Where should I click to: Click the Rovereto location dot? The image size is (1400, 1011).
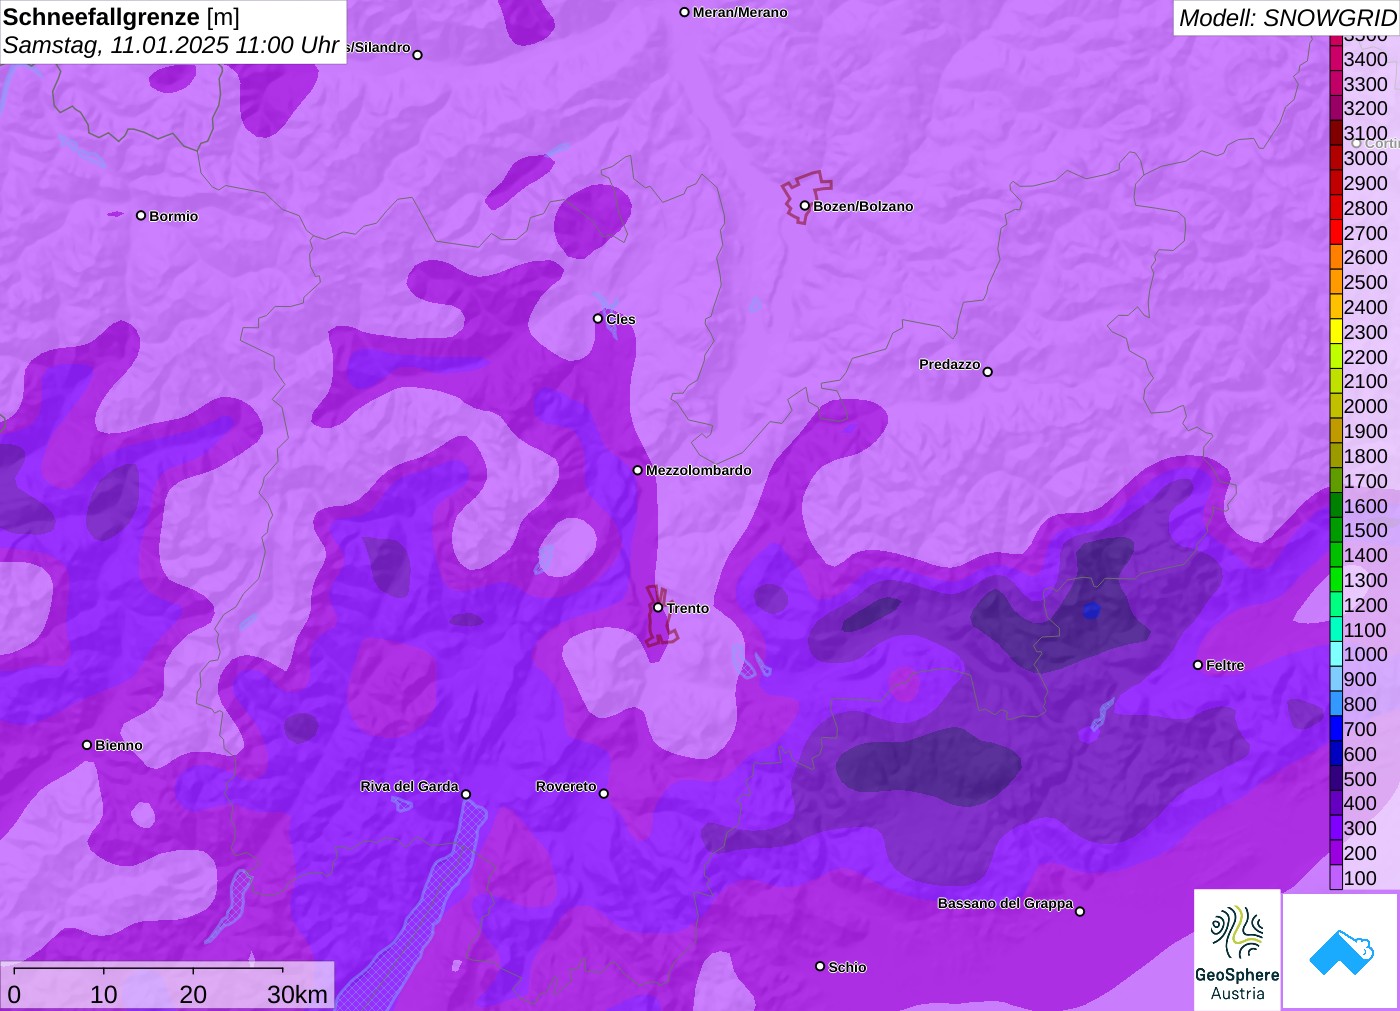603,793
